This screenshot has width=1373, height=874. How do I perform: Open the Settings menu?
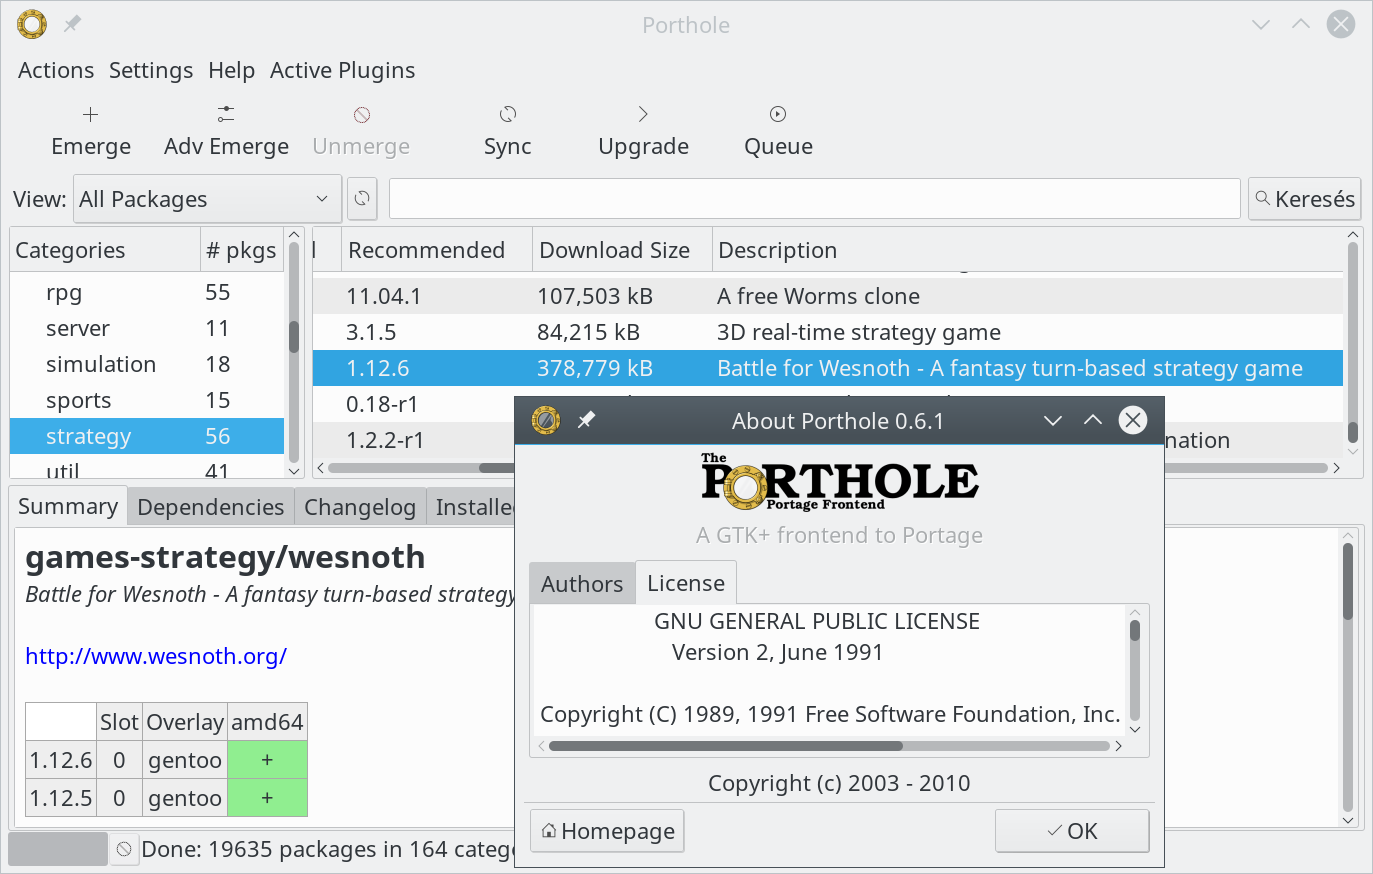151,70
